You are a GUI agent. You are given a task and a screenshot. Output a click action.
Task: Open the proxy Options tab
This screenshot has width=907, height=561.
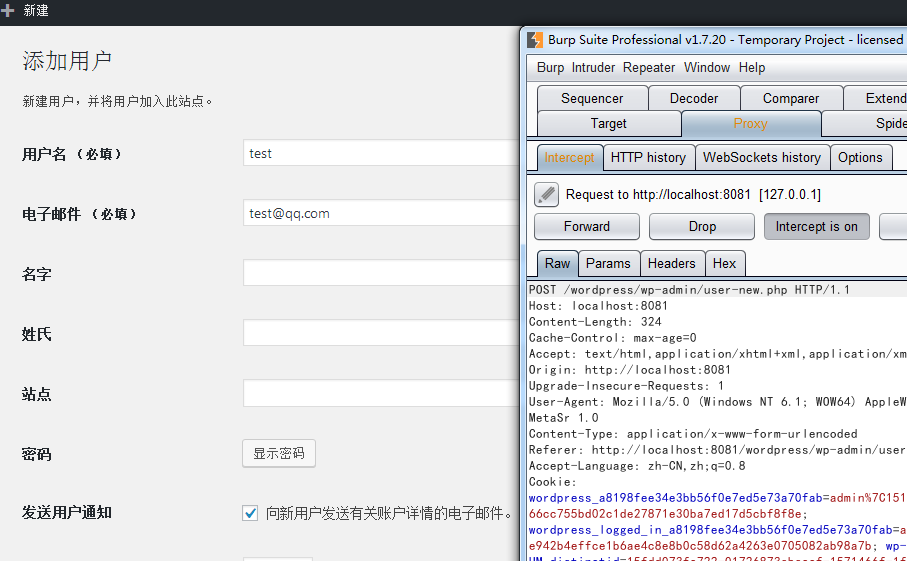tap(860, 157)
